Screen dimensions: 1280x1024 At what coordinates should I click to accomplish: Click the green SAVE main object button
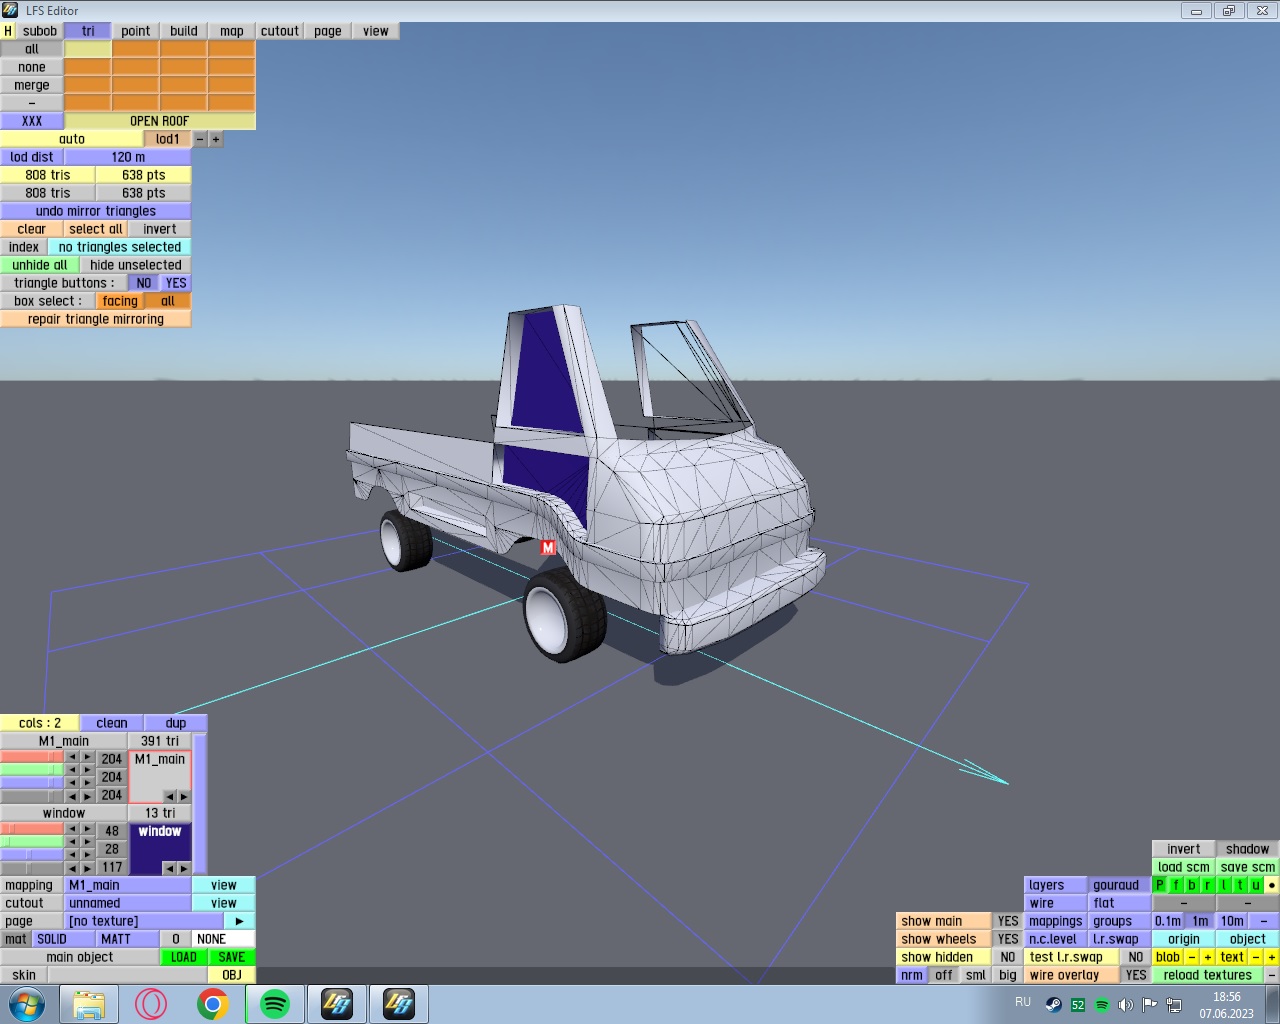tap(232, 957)
